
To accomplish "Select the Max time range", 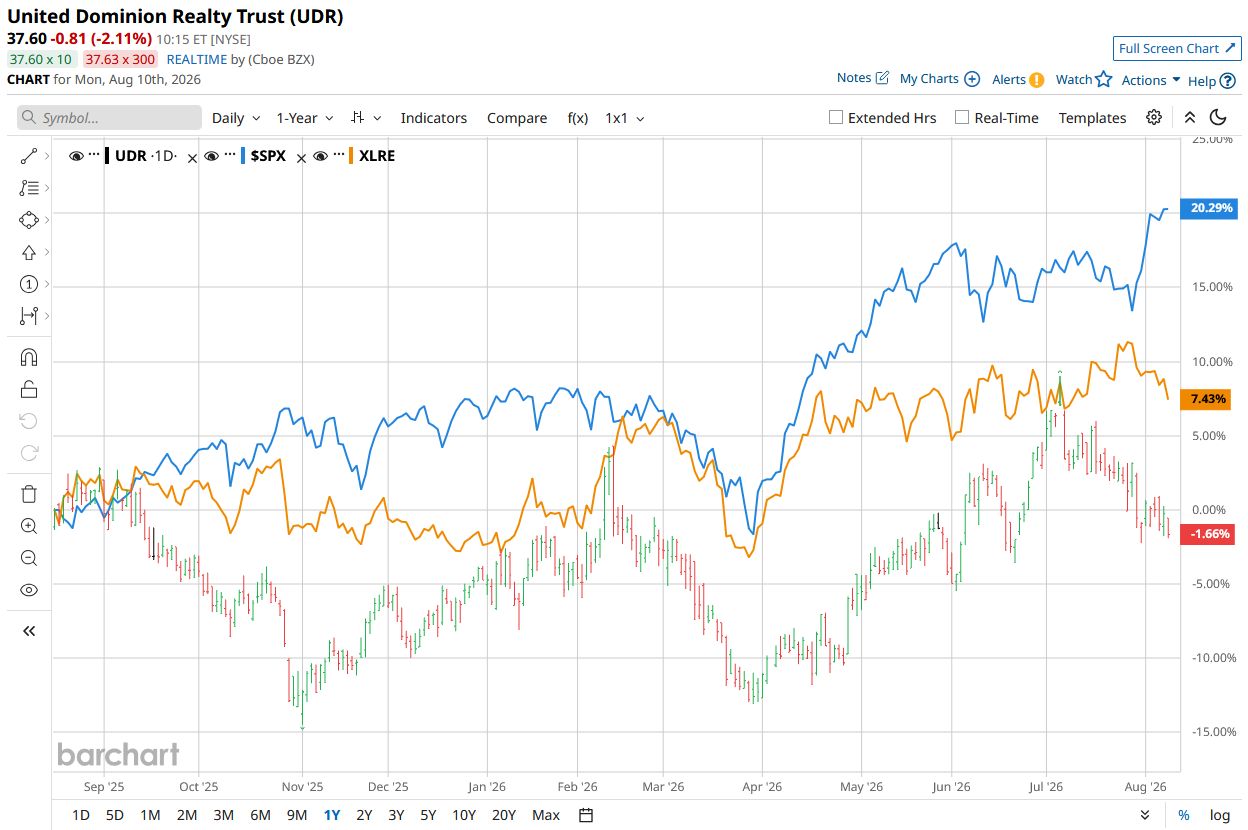I will [546, 815].
